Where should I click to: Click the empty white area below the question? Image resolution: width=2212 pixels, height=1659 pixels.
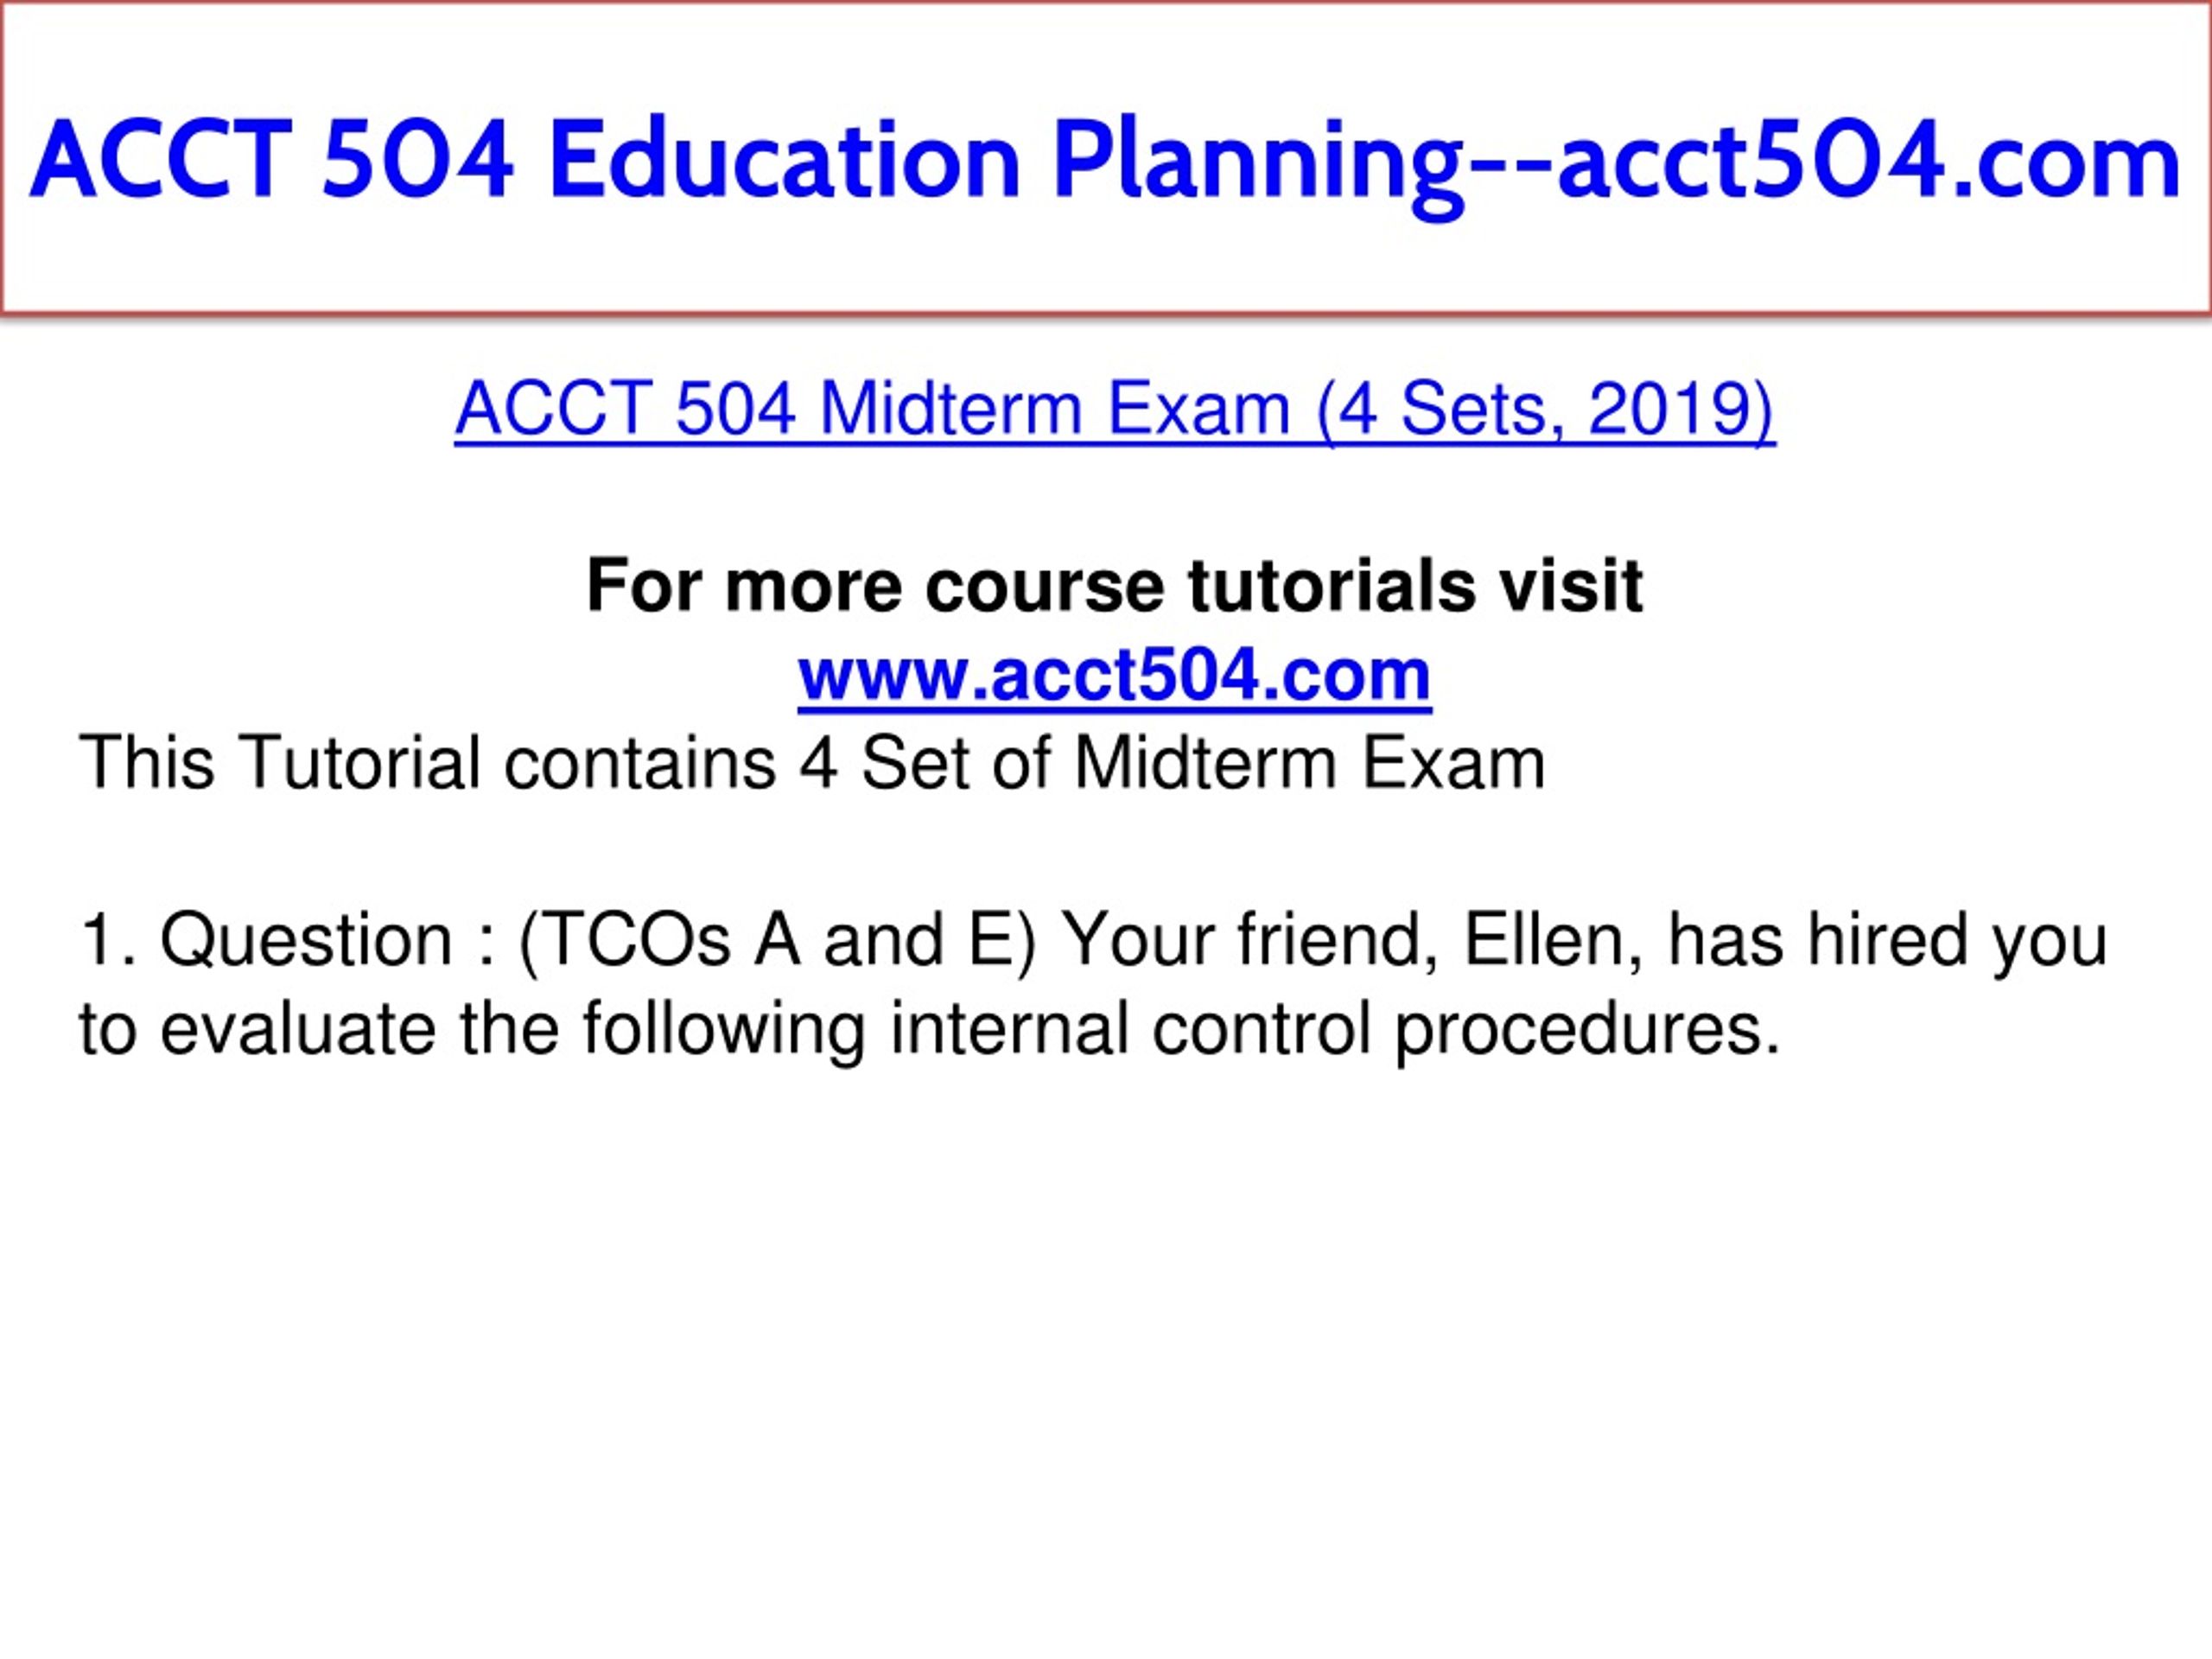[x=1106, y=1360]
